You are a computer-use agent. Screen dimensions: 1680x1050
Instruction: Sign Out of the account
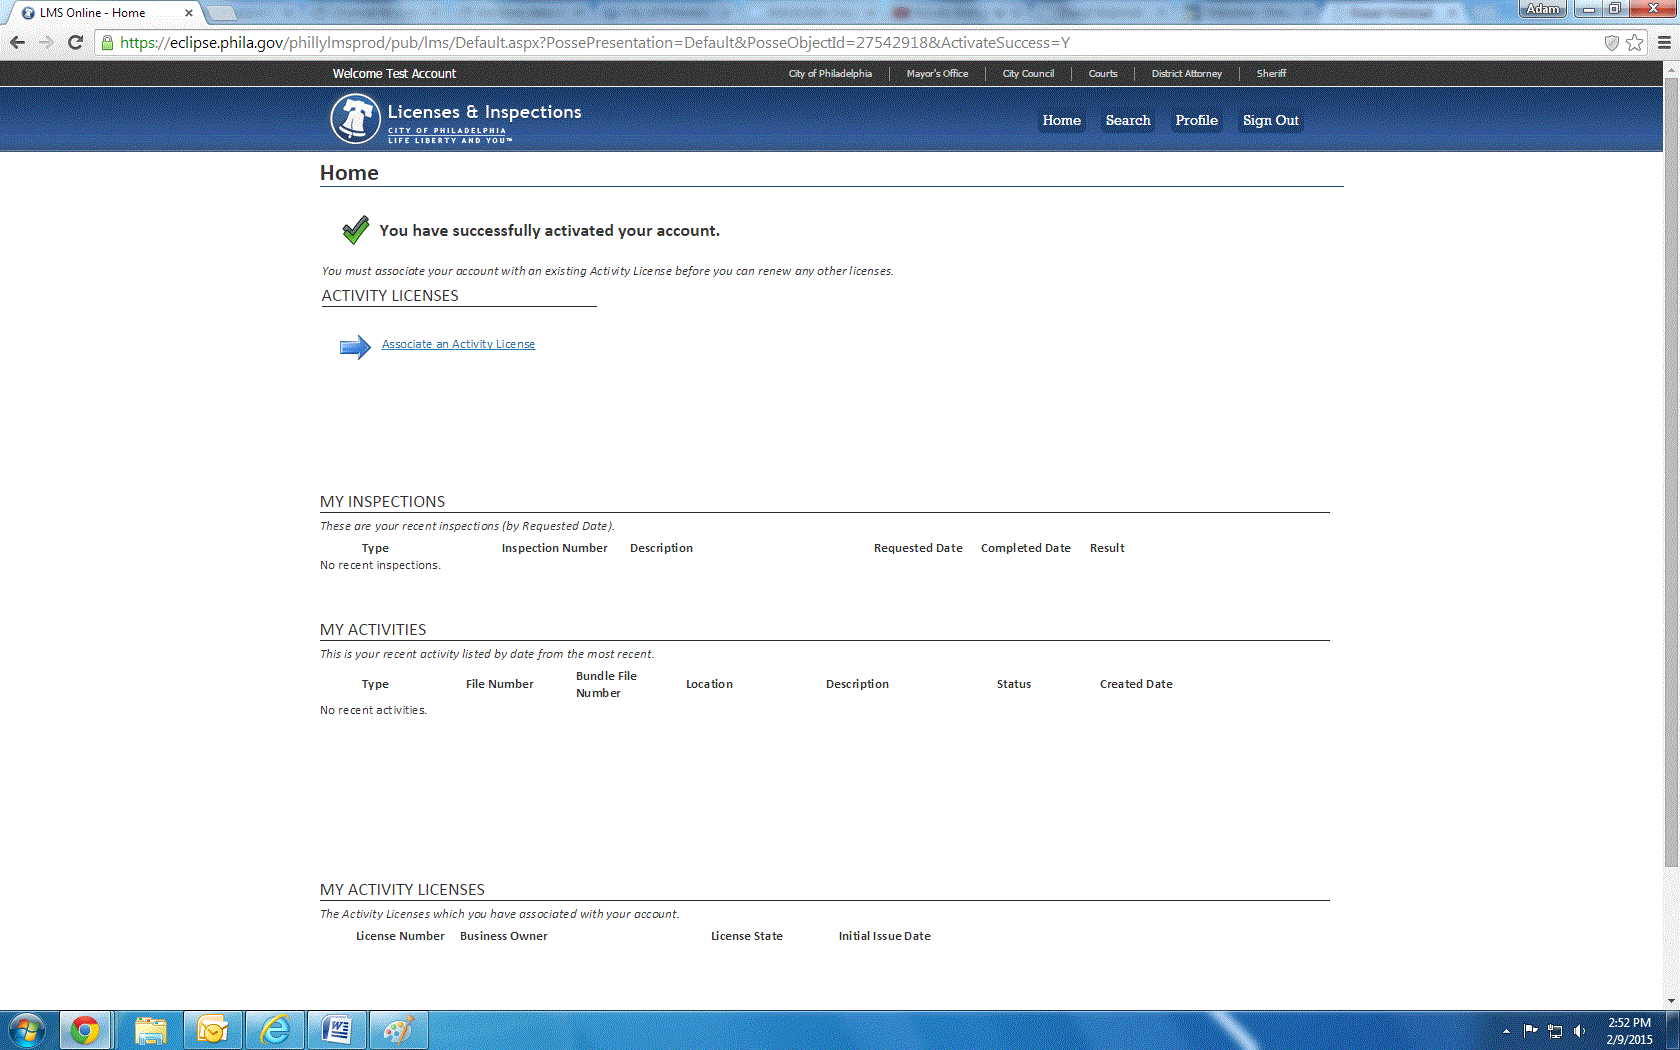pyautogui.click(x=1269, y=120)
